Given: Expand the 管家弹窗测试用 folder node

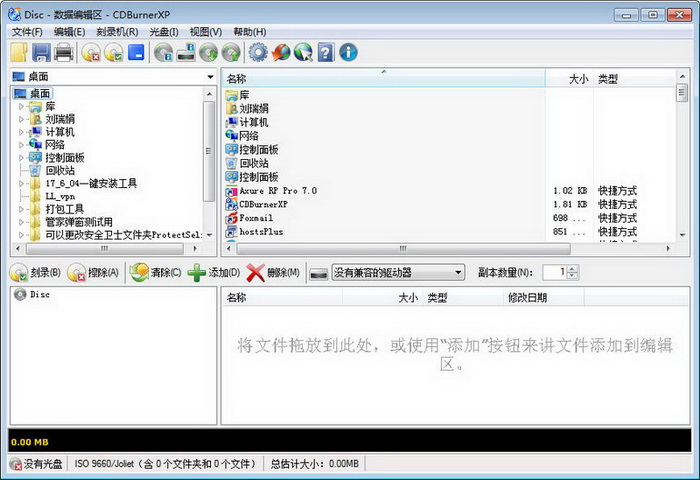Looking at the screenshot, I should tap(21, 222).
